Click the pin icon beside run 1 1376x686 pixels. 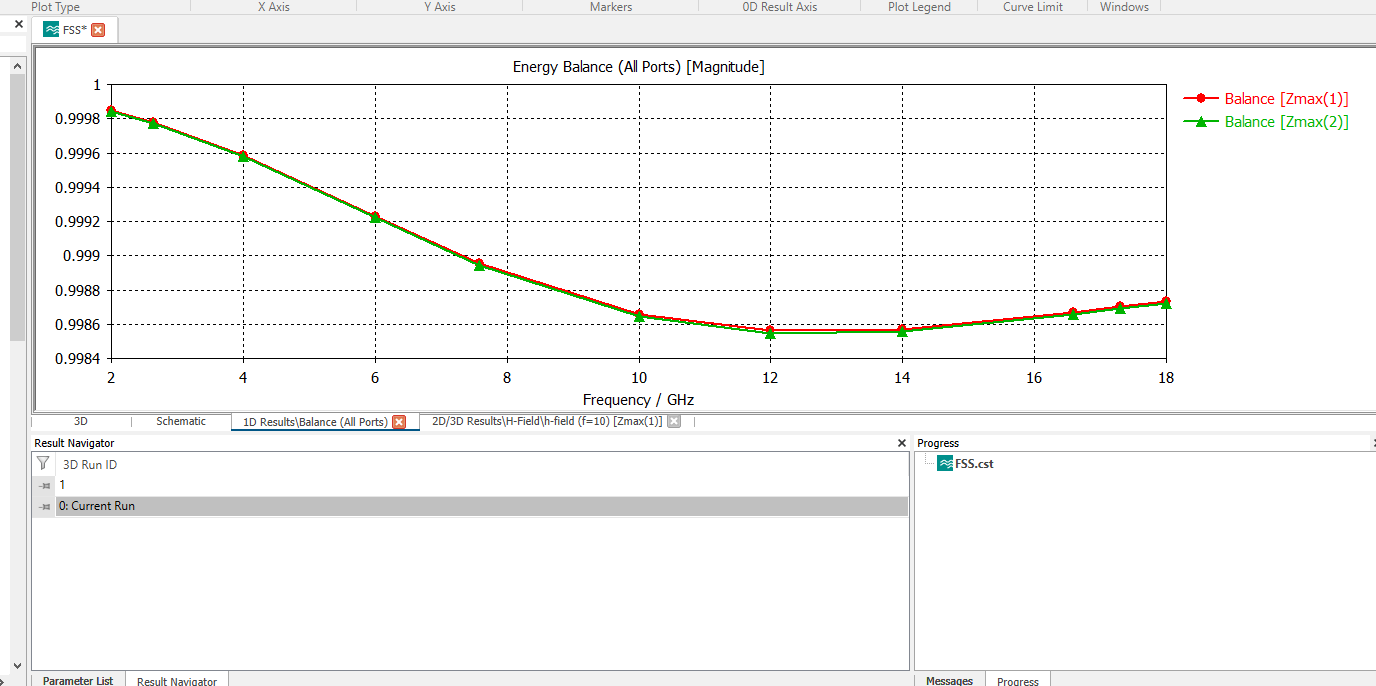click(44, 486)
